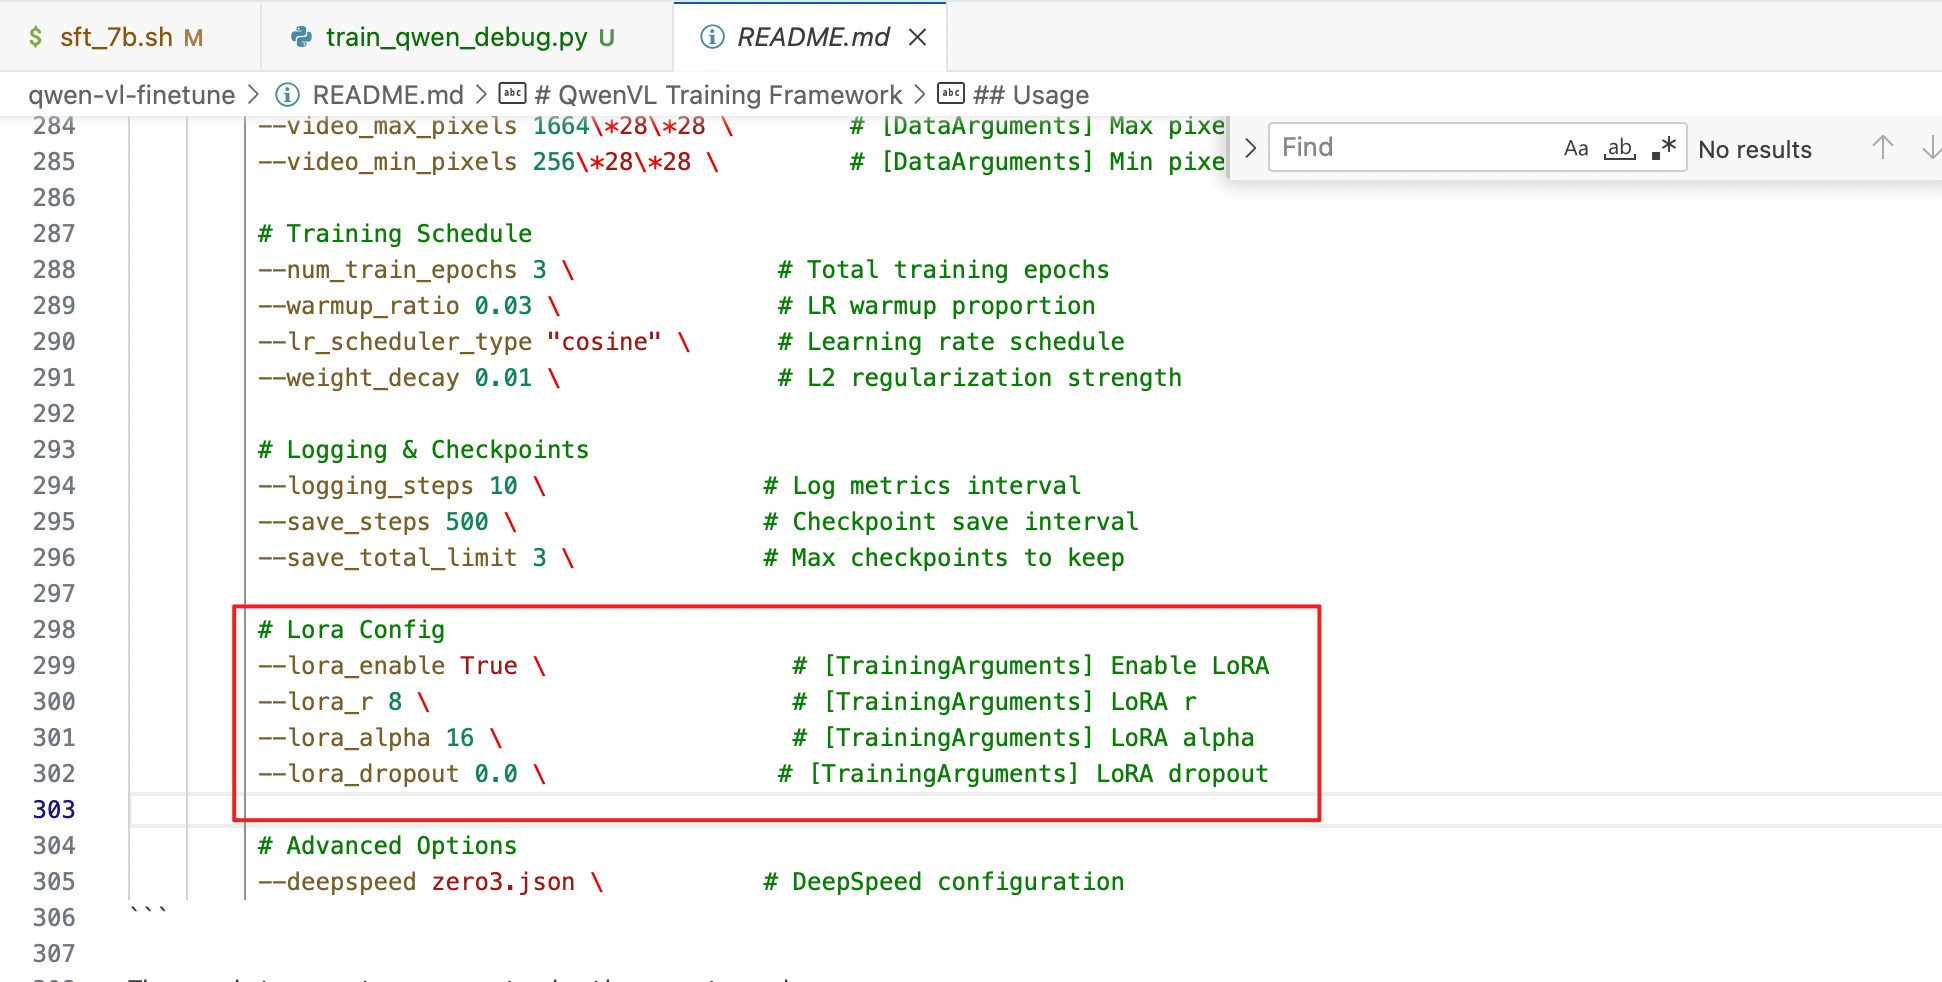Screen dimensions: 1942x982
Task: Expand the replace row in Find widget
Action: 1250,148
